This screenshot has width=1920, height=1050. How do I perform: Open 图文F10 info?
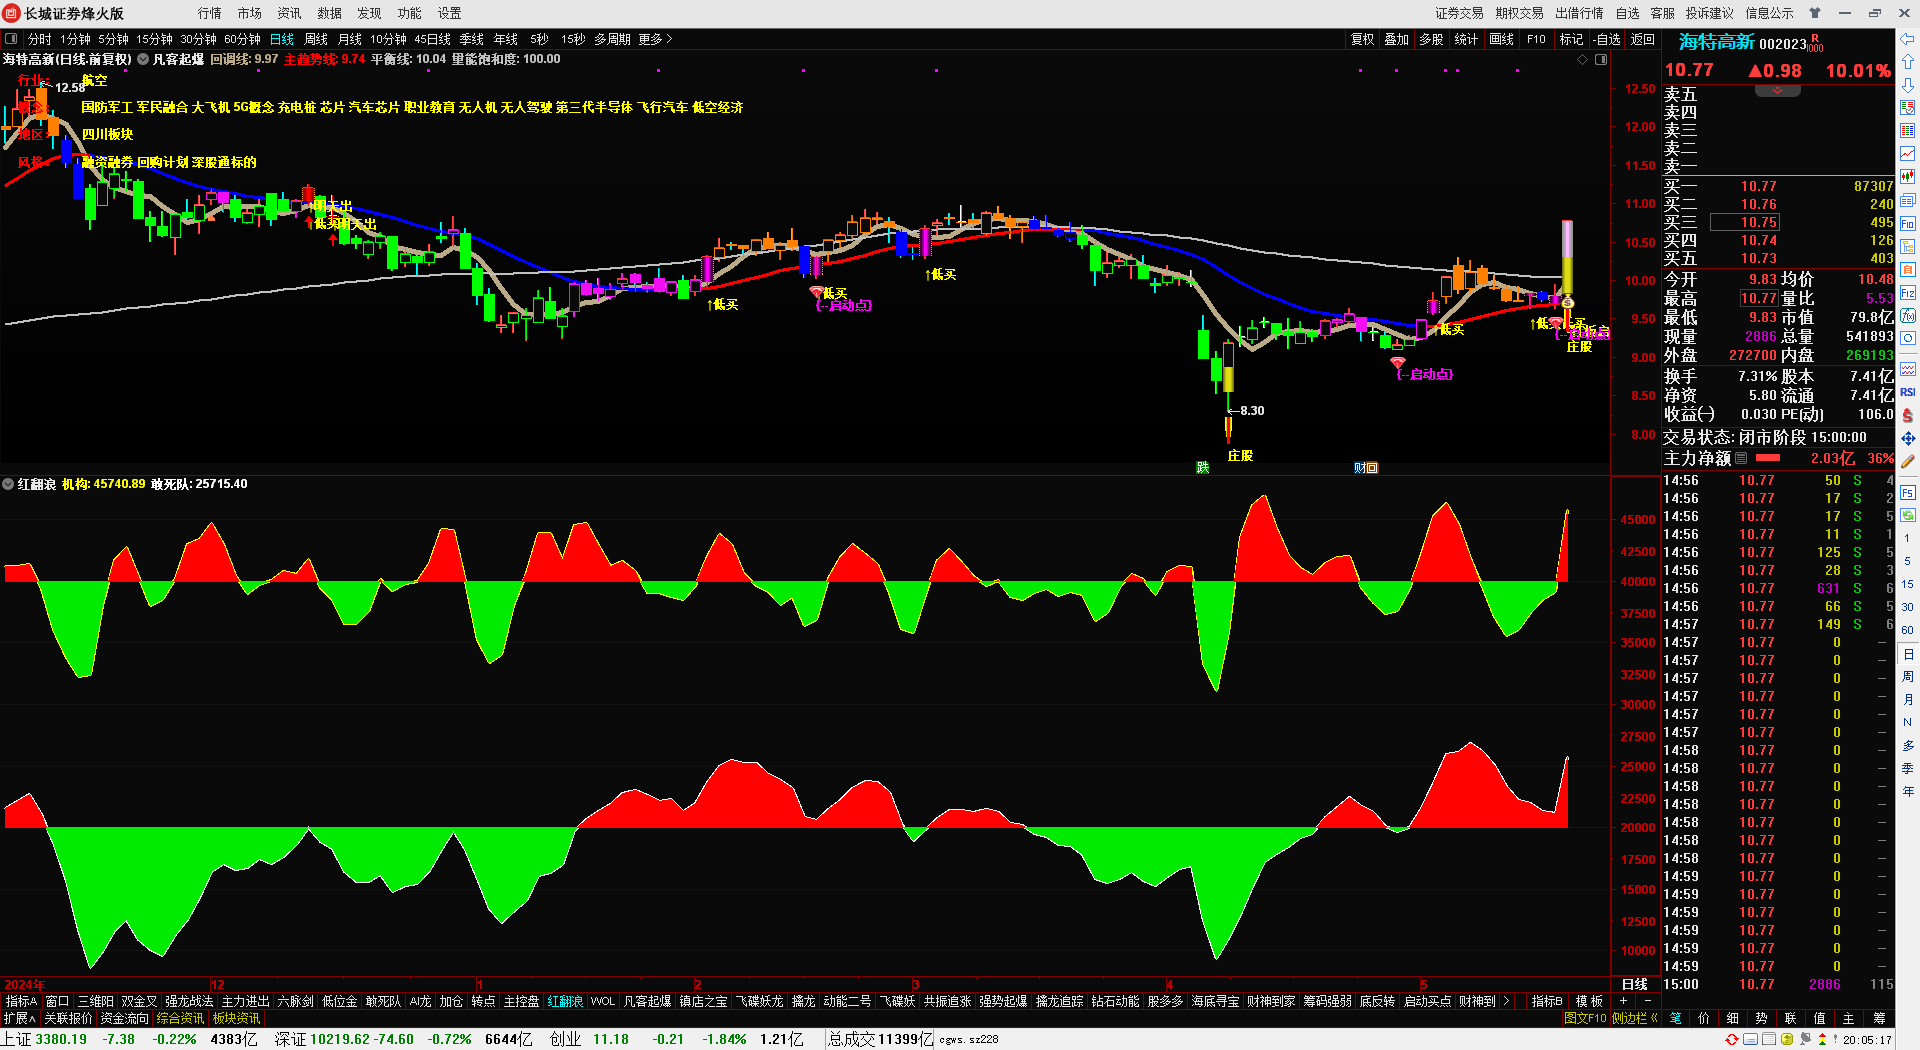[x=1585, y=1018]
